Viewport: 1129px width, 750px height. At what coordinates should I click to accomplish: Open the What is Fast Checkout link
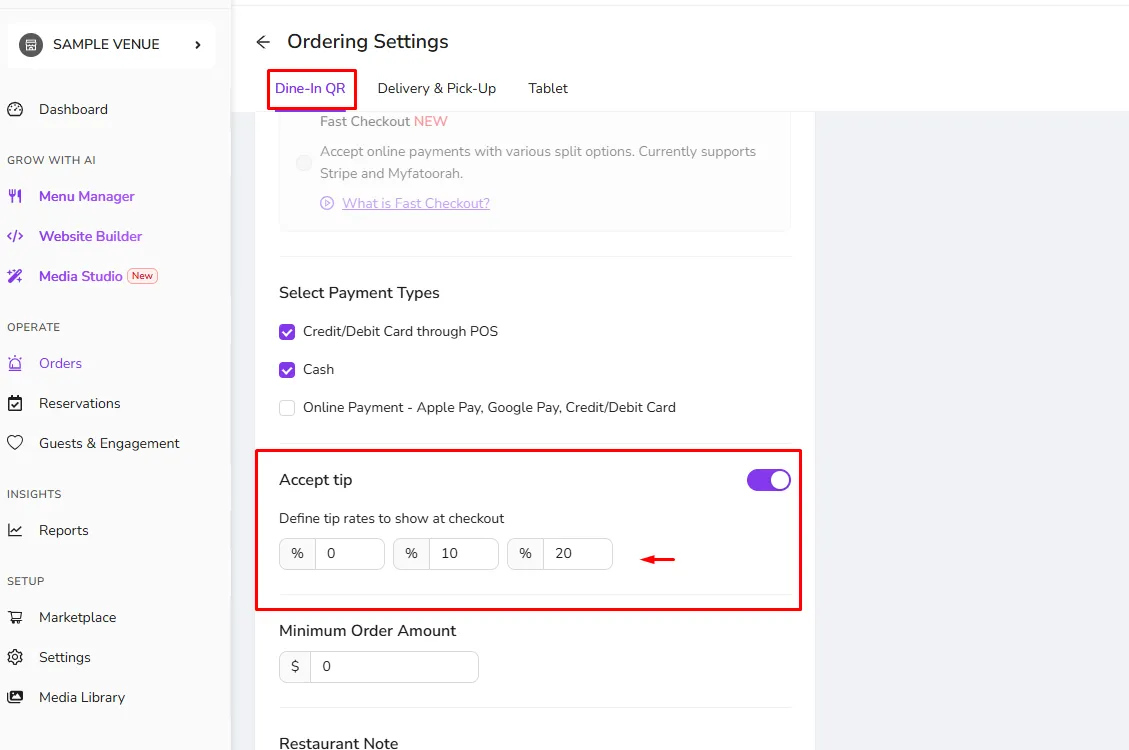point(415,204)
